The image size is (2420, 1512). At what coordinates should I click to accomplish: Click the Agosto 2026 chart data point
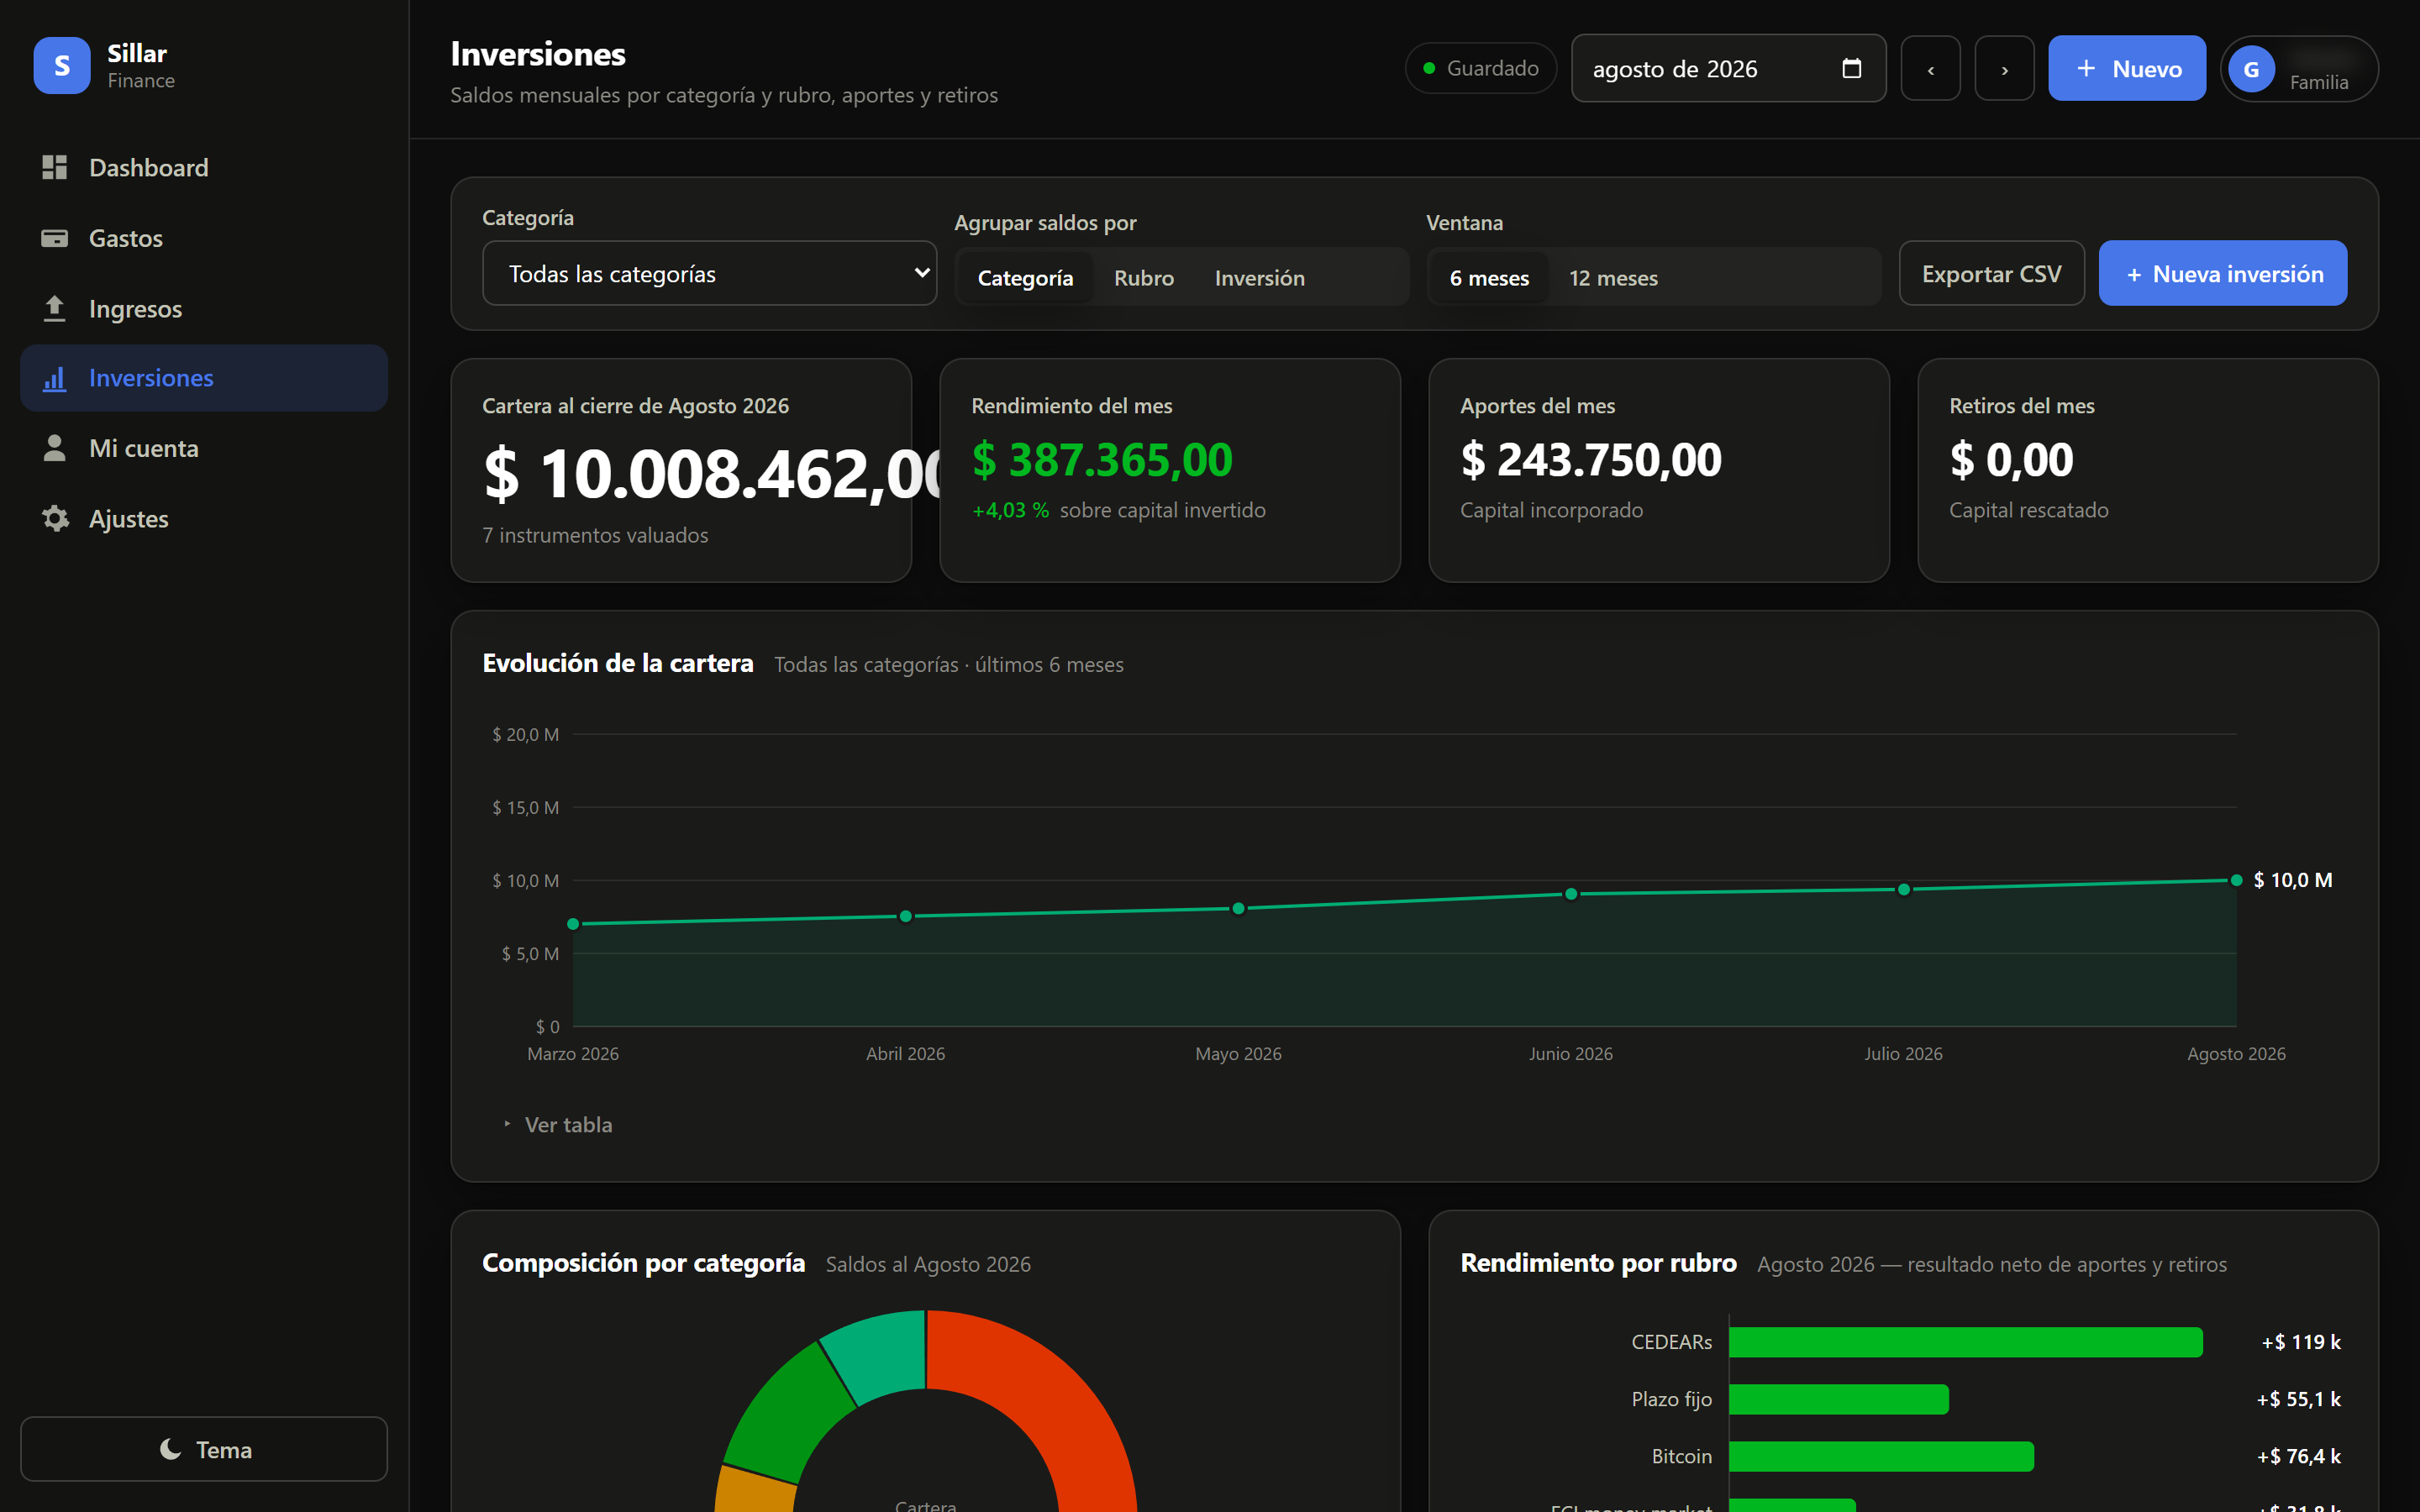coord(2236,880)
